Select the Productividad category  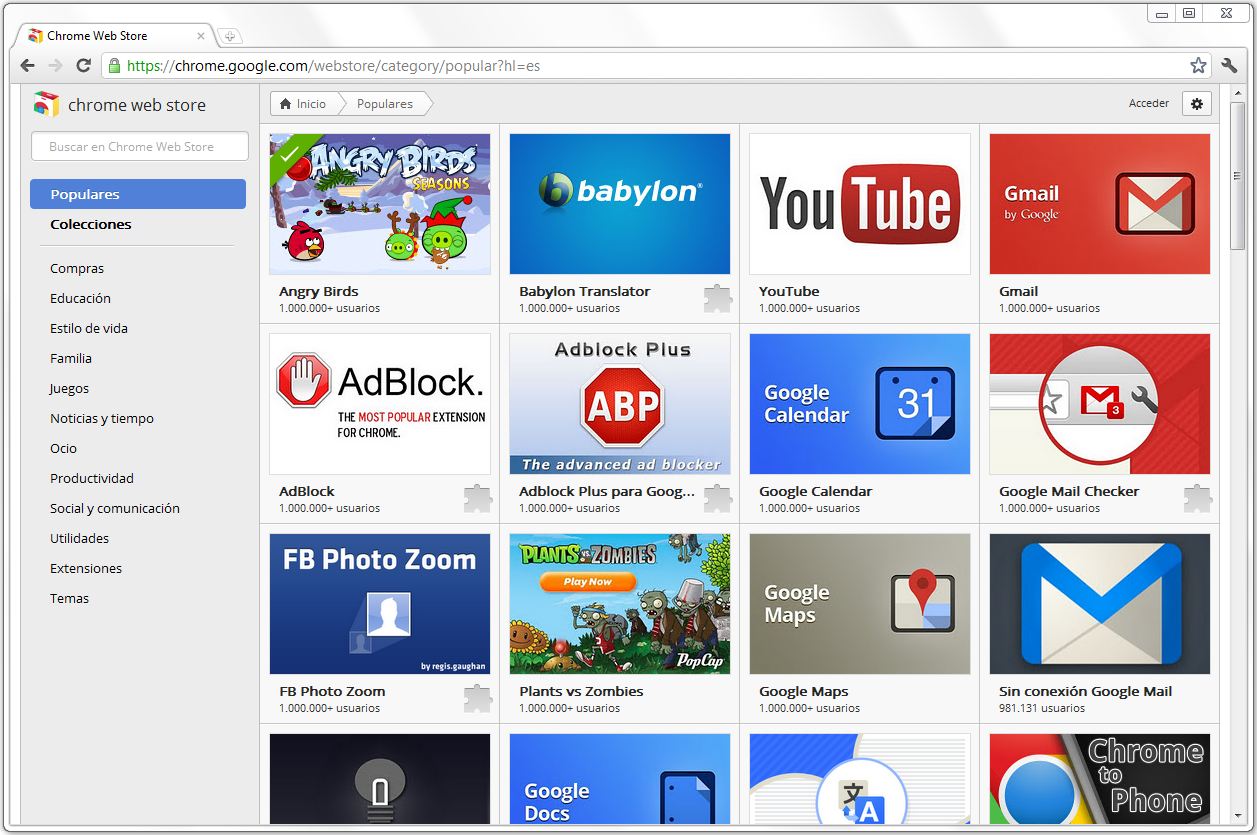coord(92,478)
